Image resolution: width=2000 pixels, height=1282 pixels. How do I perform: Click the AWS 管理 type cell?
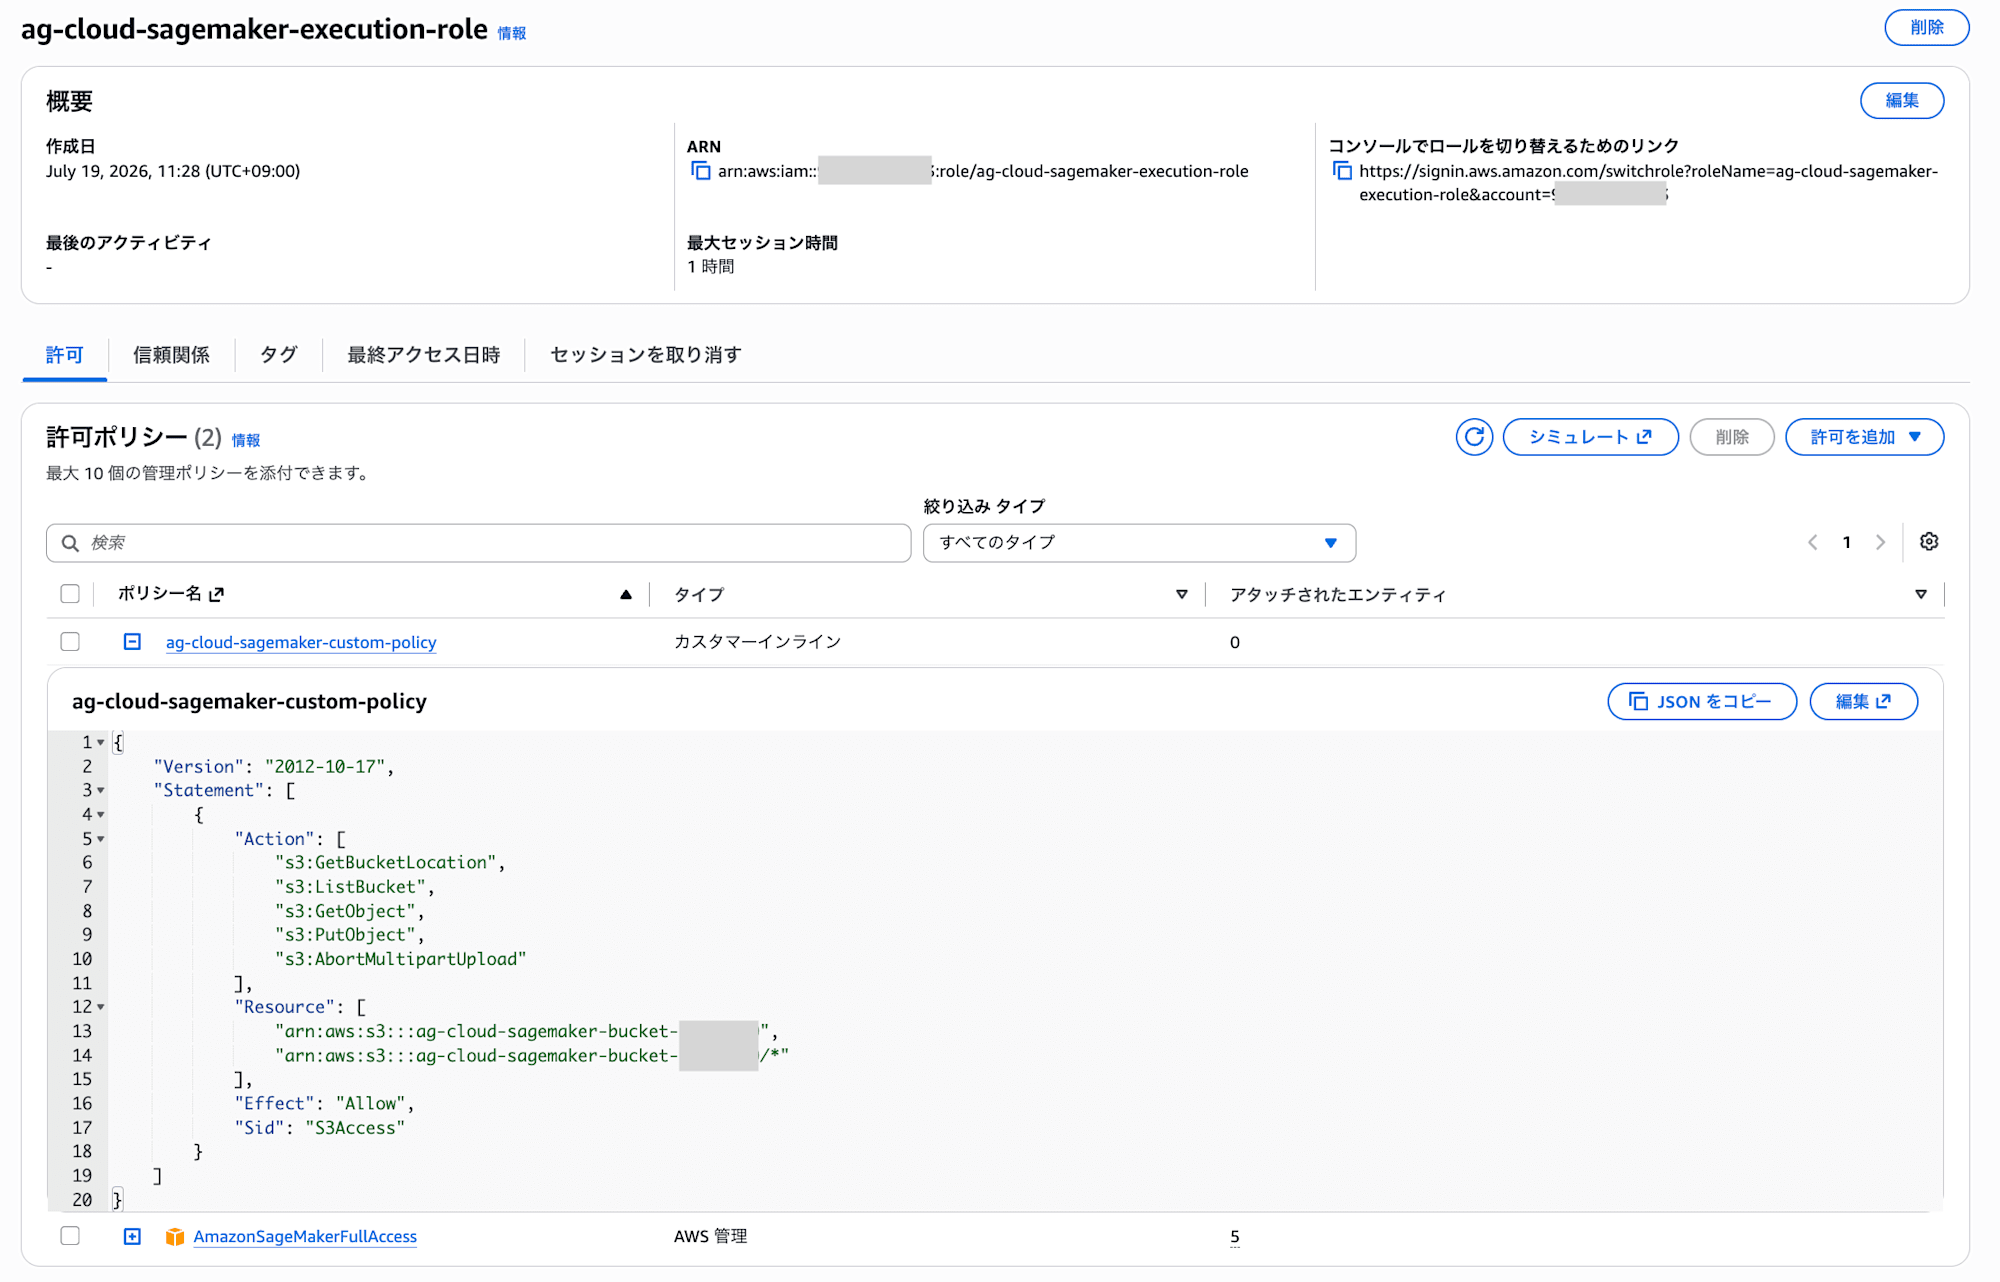tap(710, 1237)
